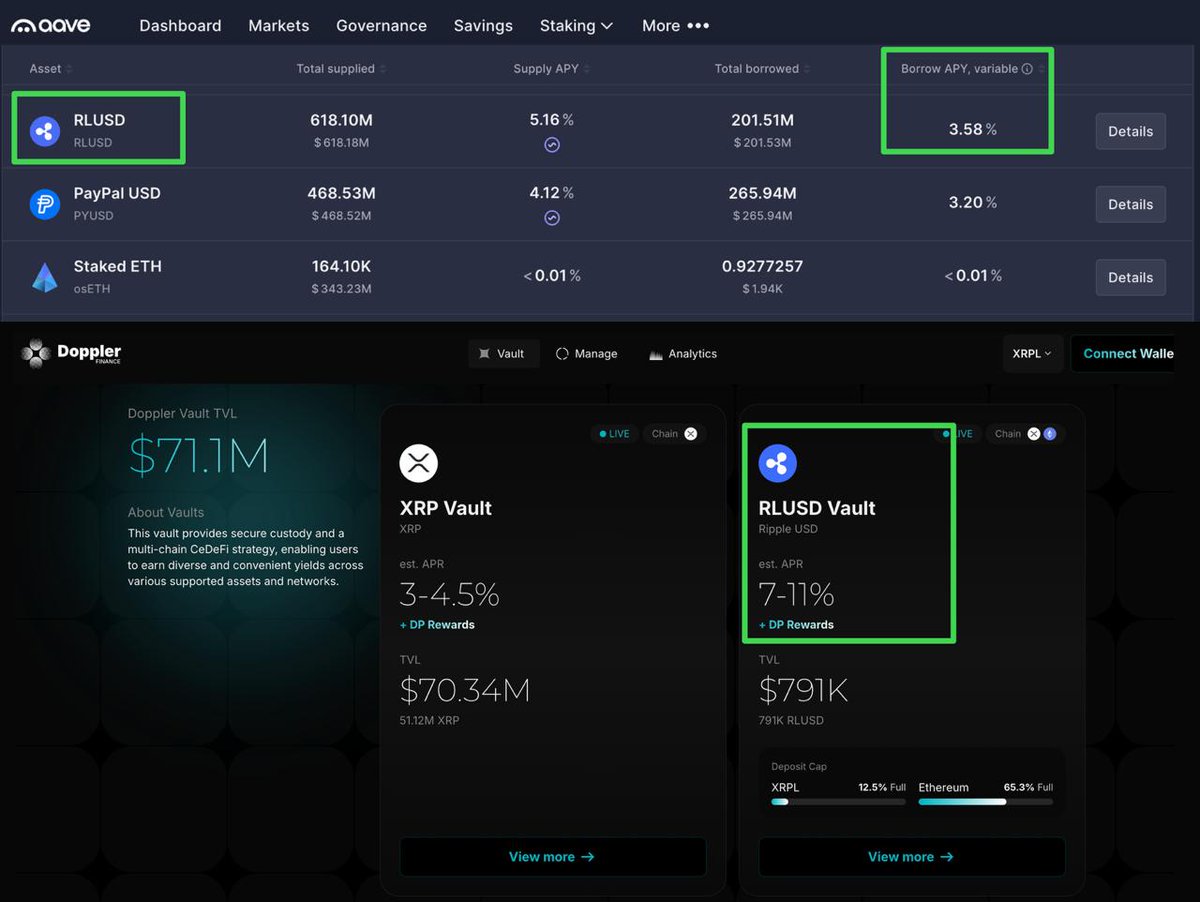Click the 3.20% borrow APY value
Screen dimensions: 1200x902
pyautogui.click(x=973, y=202)
